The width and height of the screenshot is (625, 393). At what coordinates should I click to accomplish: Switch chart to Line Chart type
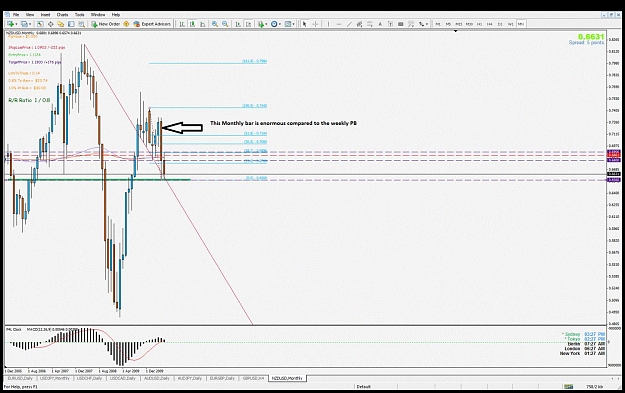[202, 24]
